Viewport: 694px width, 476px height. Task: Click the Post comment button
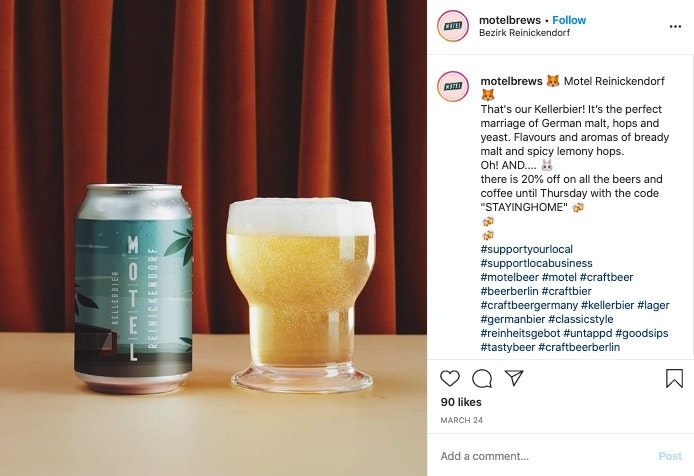670,456
